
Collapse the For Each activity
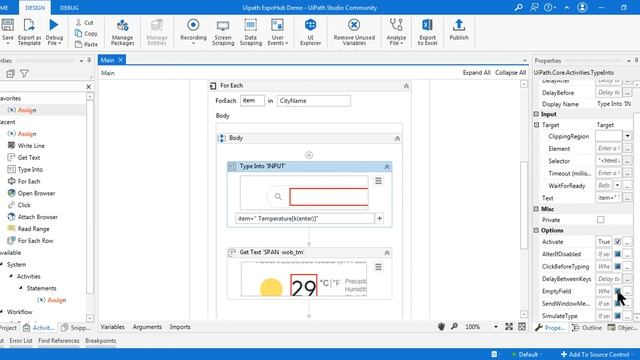[406, 86]
